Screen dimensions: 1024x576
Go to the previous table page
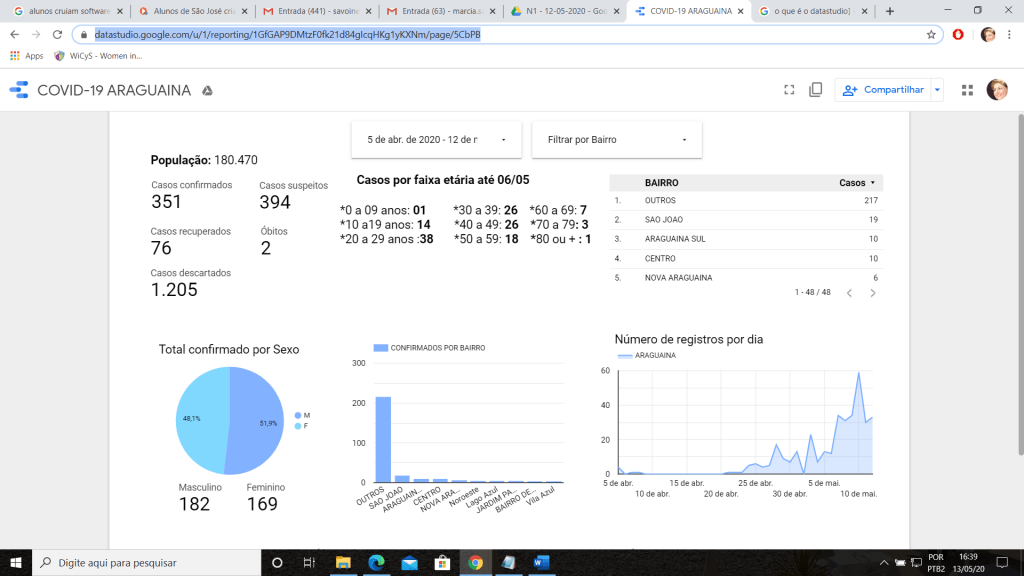point(849,293)
